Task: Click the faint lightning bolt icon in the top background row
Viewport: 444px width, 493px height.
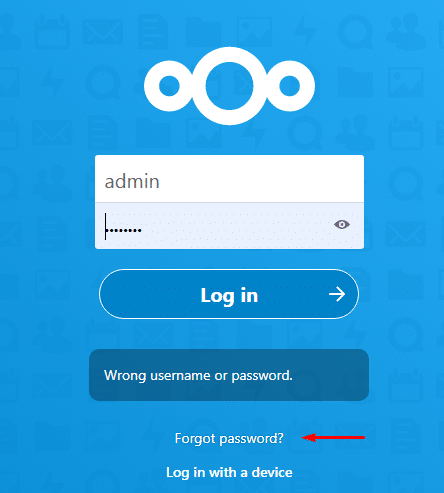Action: pyautogui.click(x=304, y=31)
